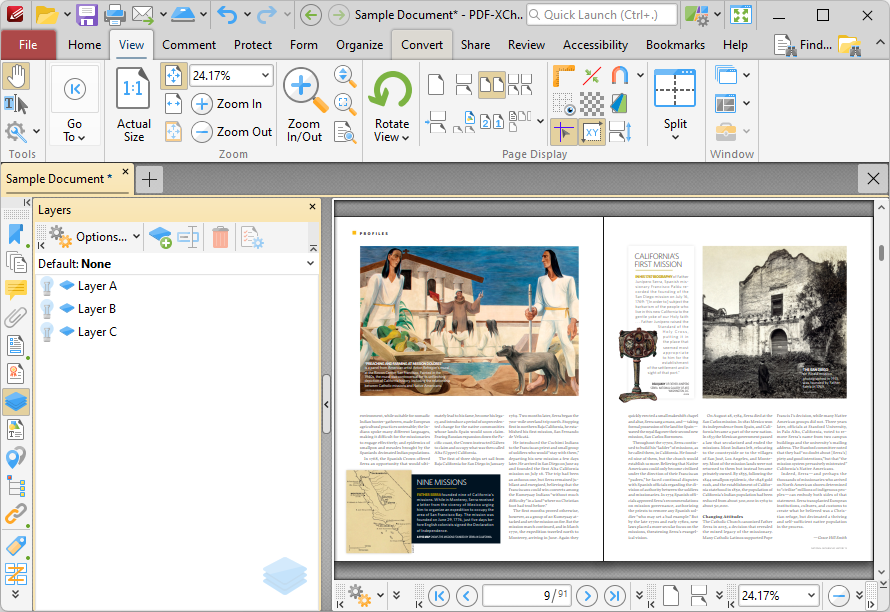Collapse the ribbon chevron

coord(879,43)
